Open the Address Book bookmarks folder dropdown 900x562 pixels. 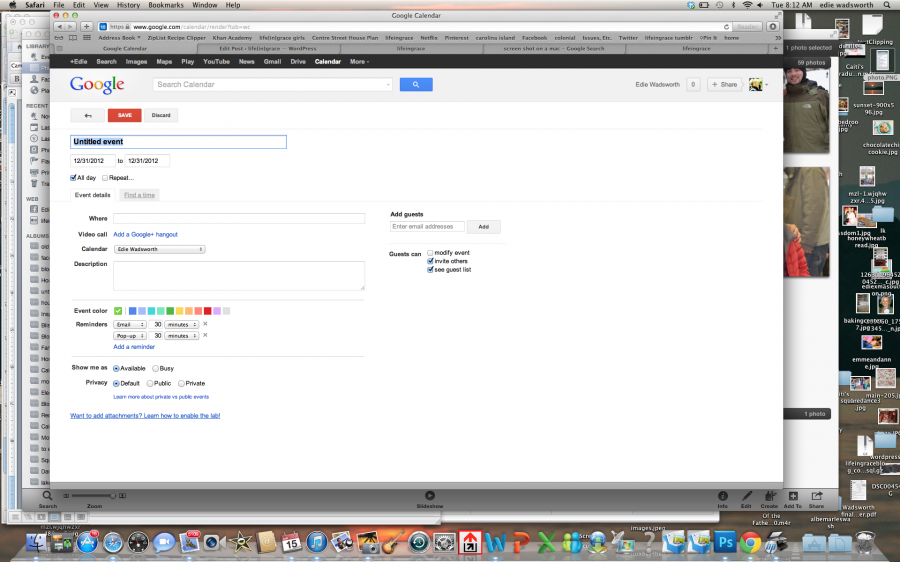[x=119, y=38]
